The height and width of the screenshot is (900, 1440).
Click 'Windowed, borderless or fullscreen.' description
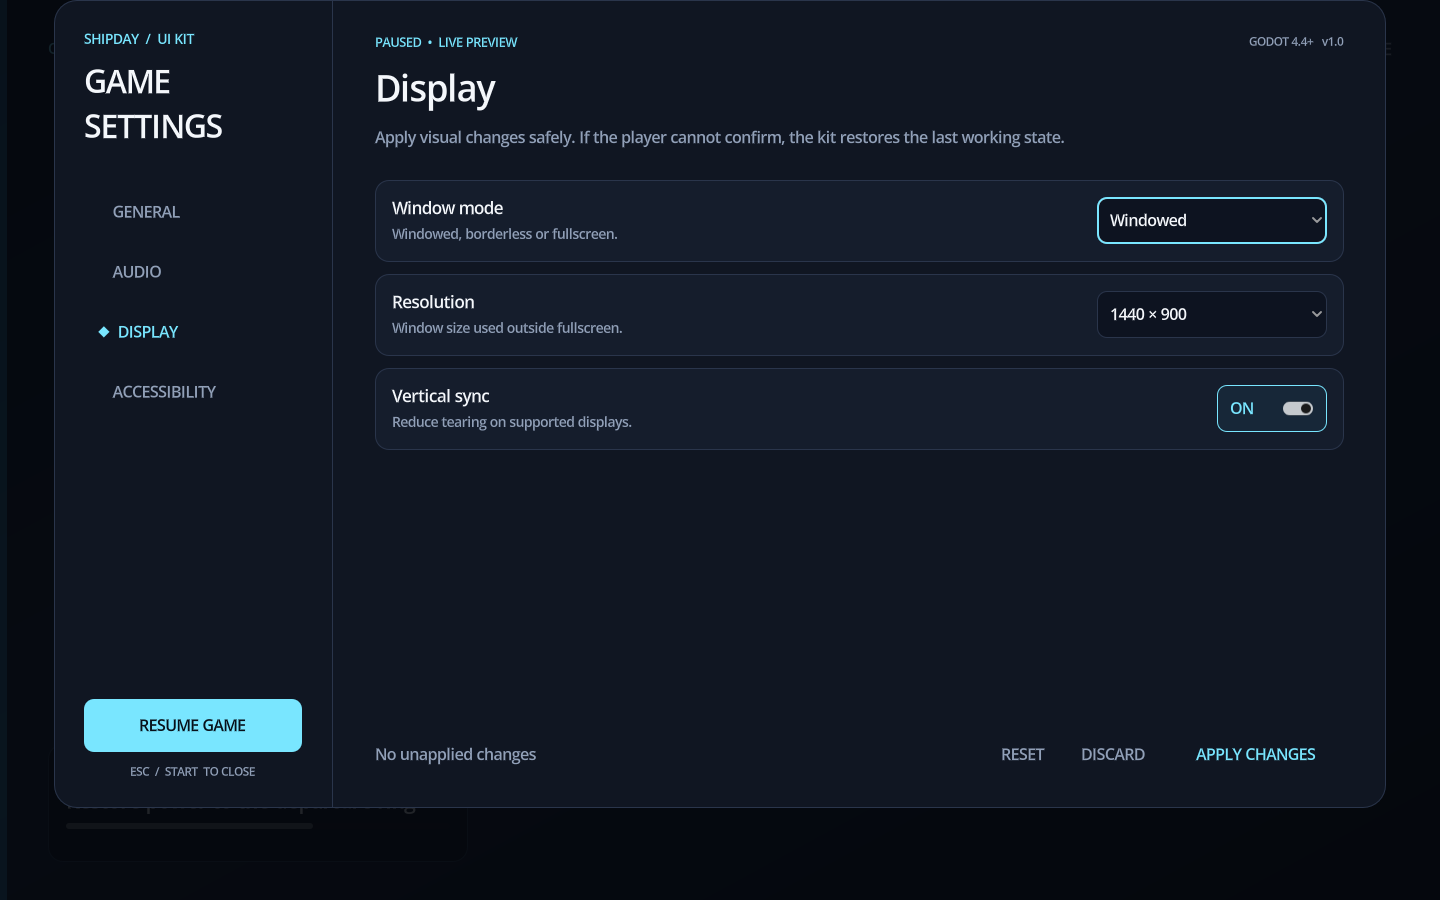click(505, 234)
